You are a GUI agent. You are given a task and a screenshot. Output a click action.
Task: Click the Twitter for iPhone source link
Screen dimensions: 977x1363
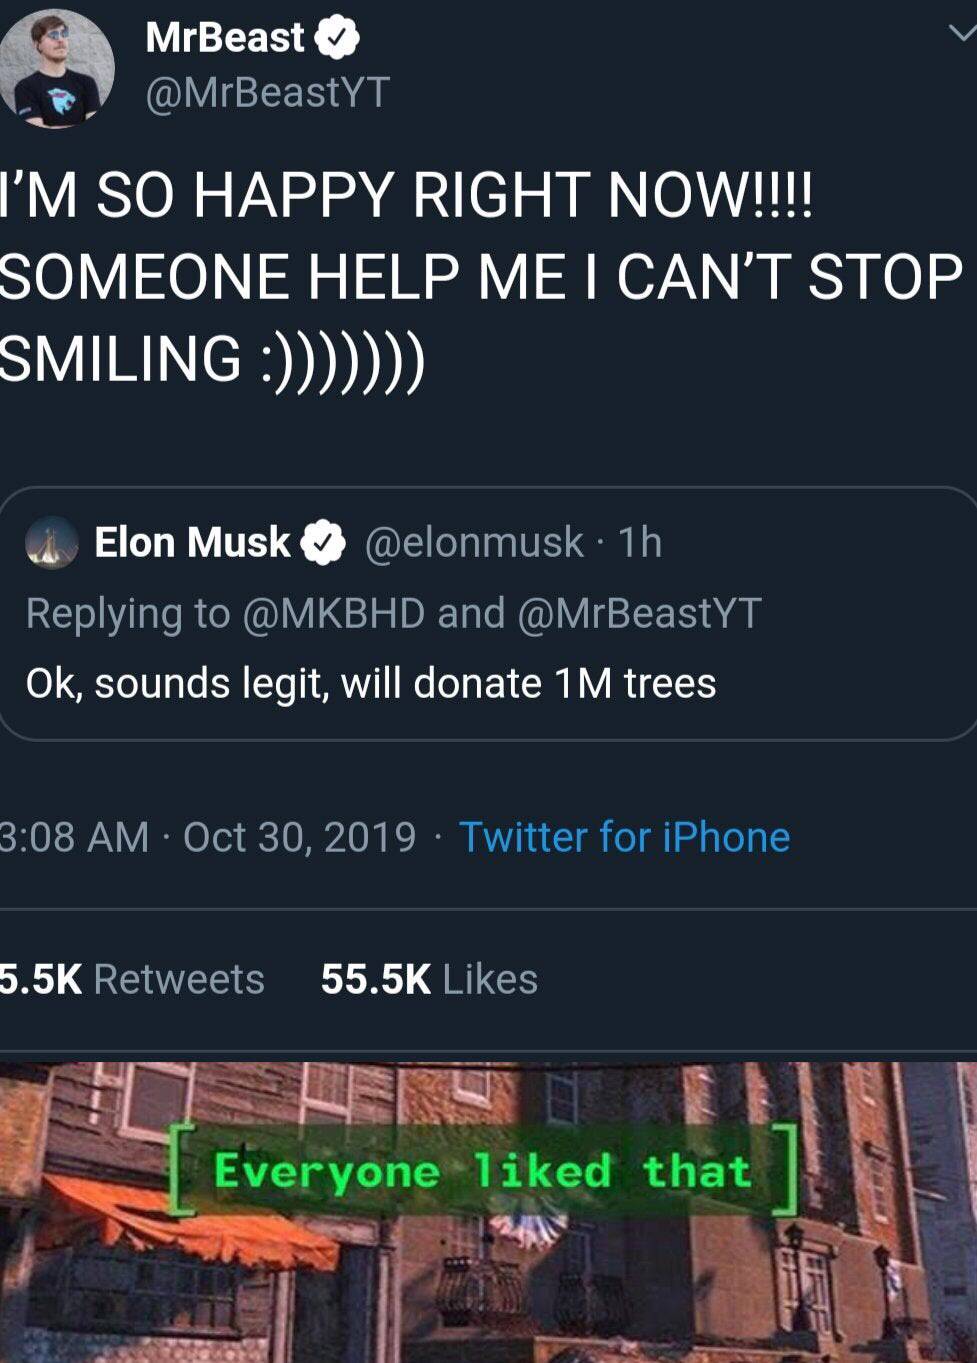pos(624,837)
